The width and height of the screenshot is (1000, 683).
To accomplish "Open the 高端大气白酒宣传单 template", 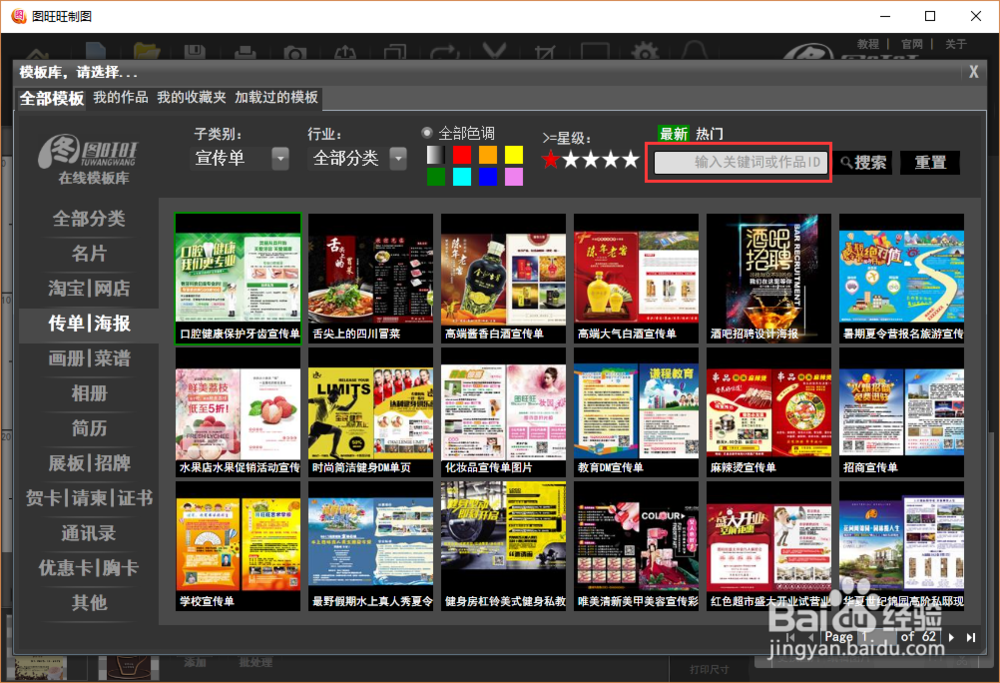I will pos(636,279).
